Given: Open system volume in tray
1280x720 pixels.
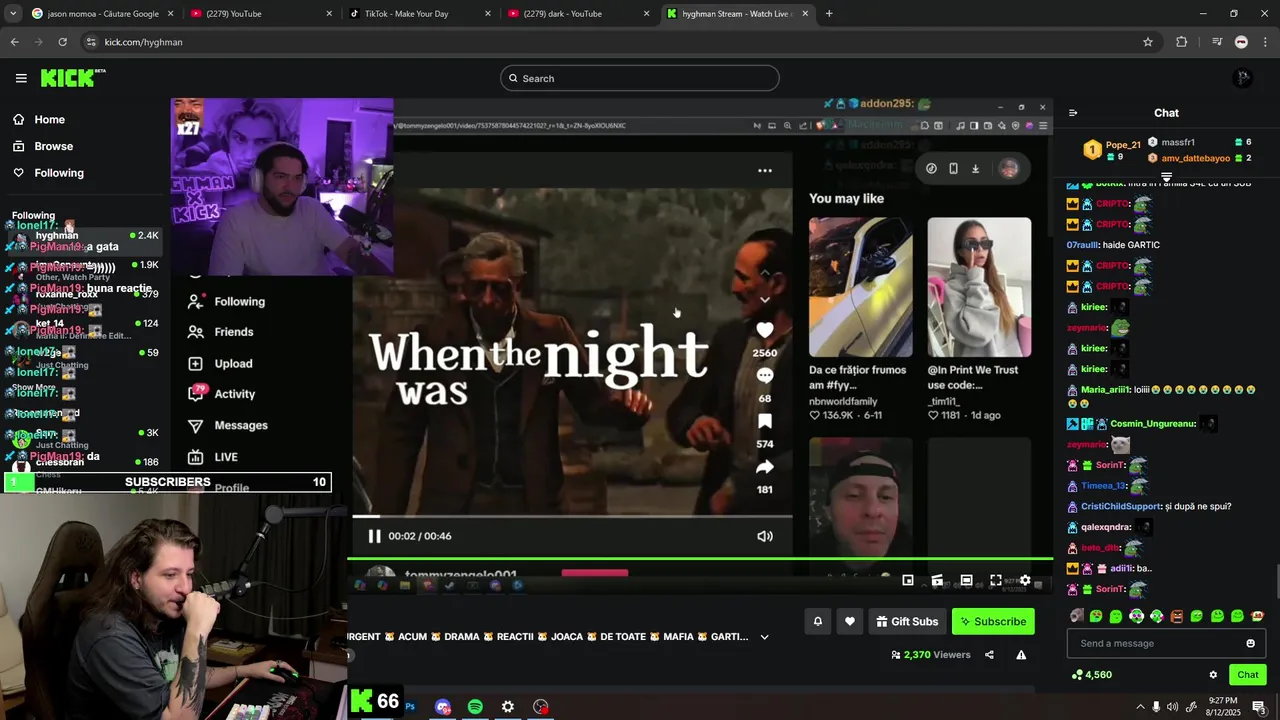Looking at the screenshot, I should pyautogui.click(x=1172, y=707).
